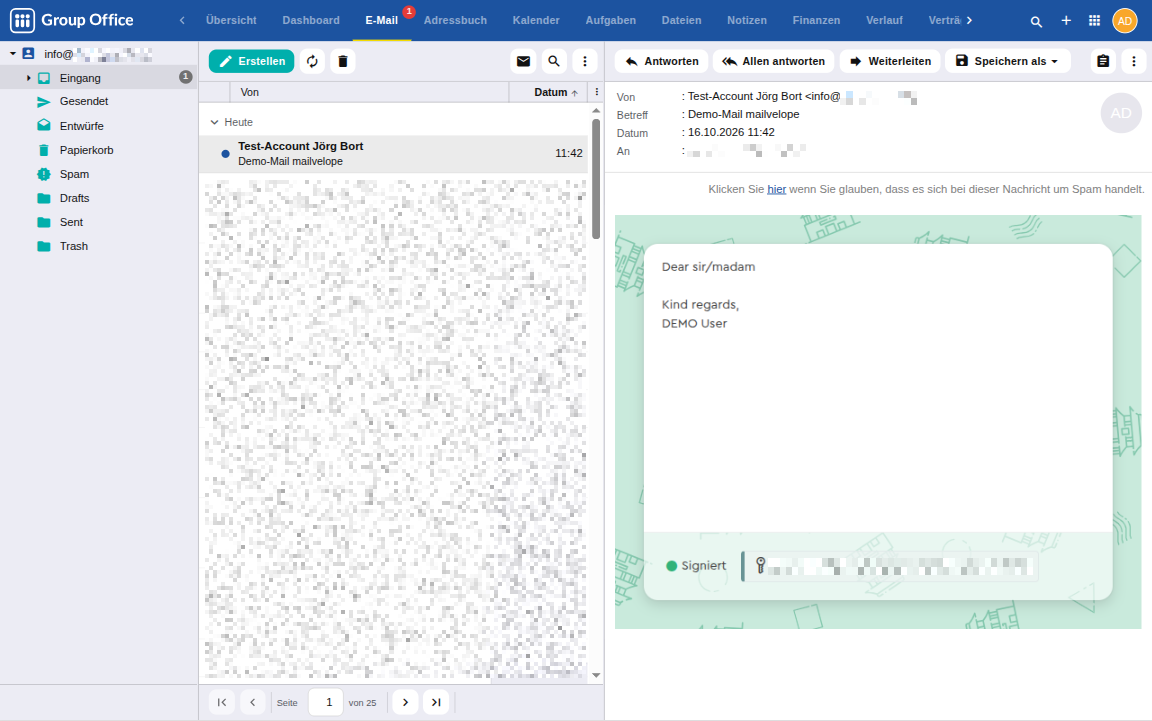Open the Speichern als dropdown
Image resolution: width=1152 pixels, height=721 pixels.
[x=1007, y=61]
